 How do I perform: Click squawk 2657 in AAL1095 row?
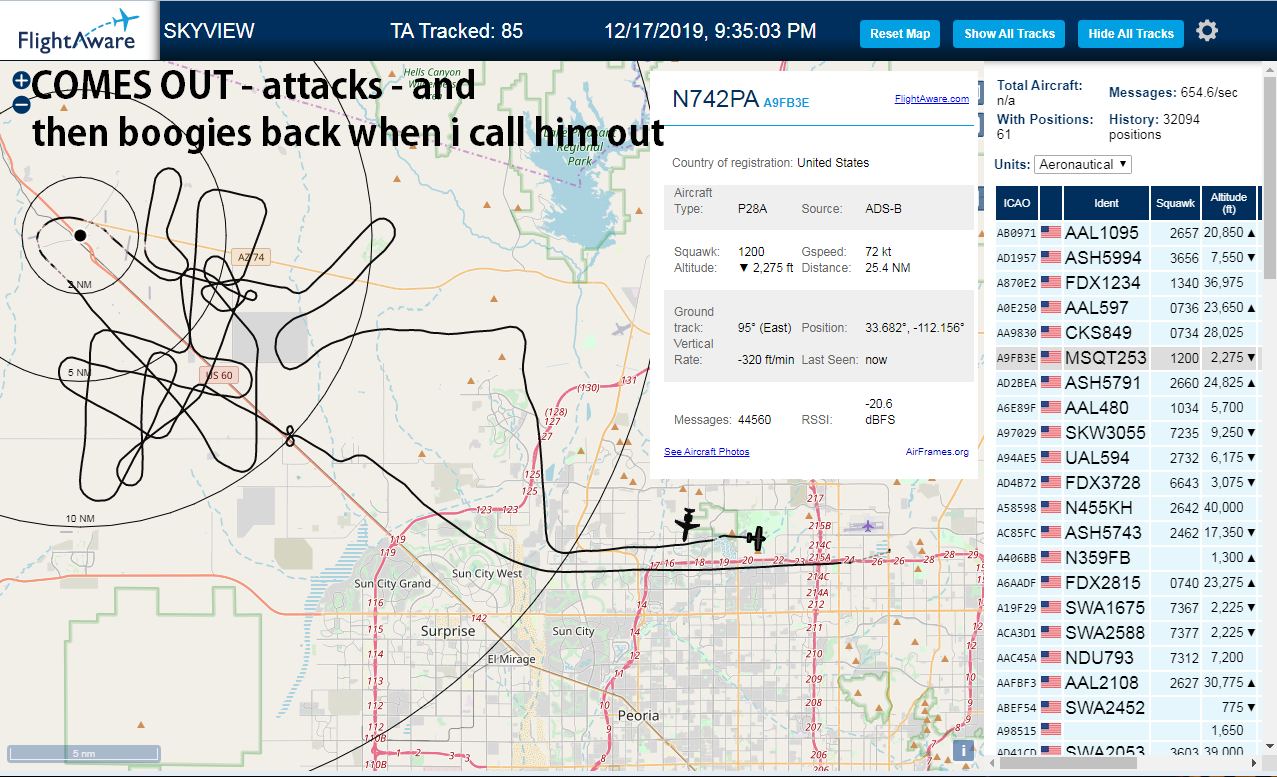(x=1183, y=233)
